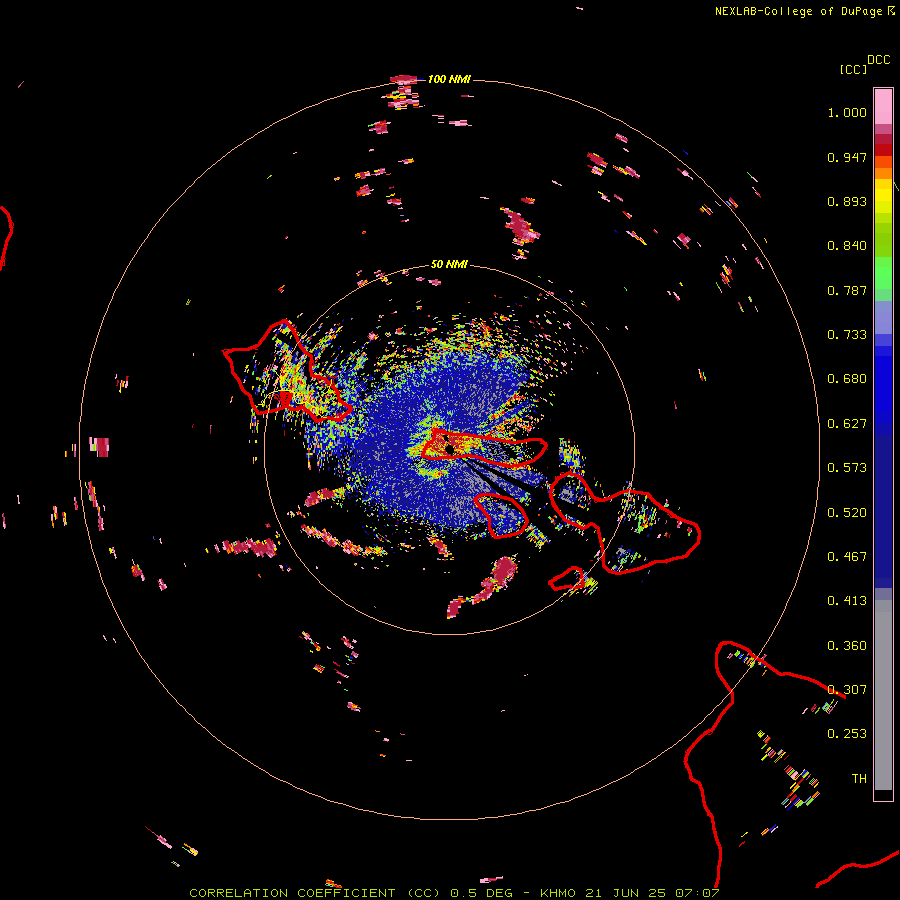
Task: Click the 0.840 legend value
Action: (x=847, y=246)
